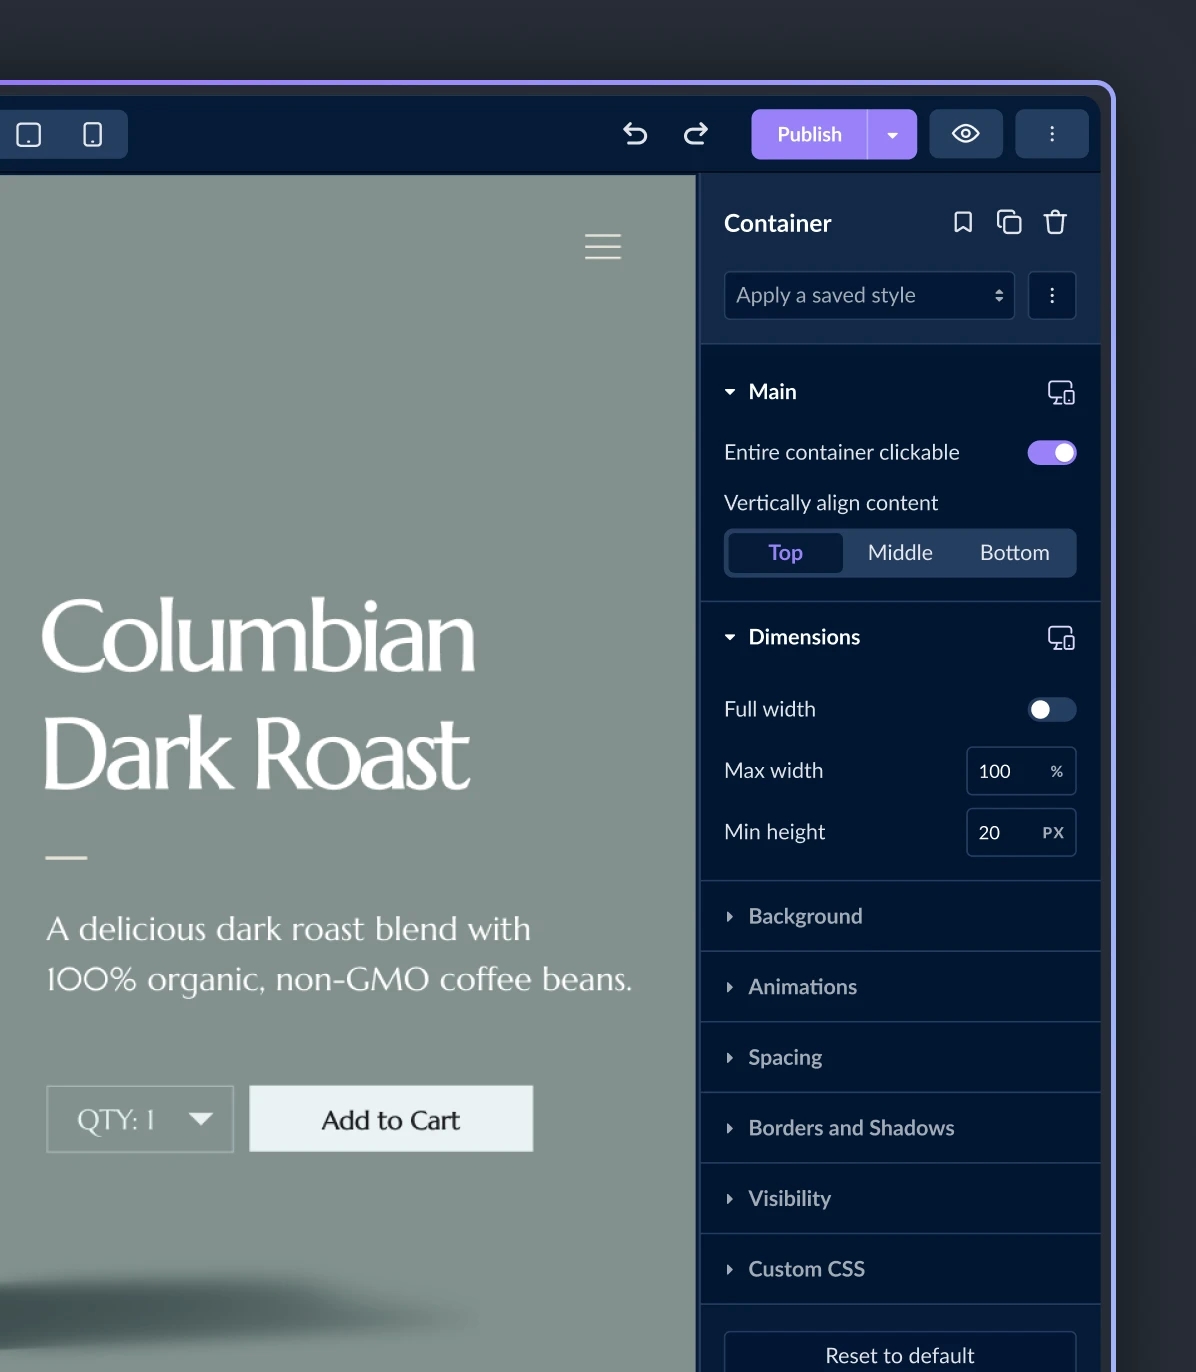1196x1372 pixels.
Task: Expand the Borders and Shadows section
Action: 851,1128
